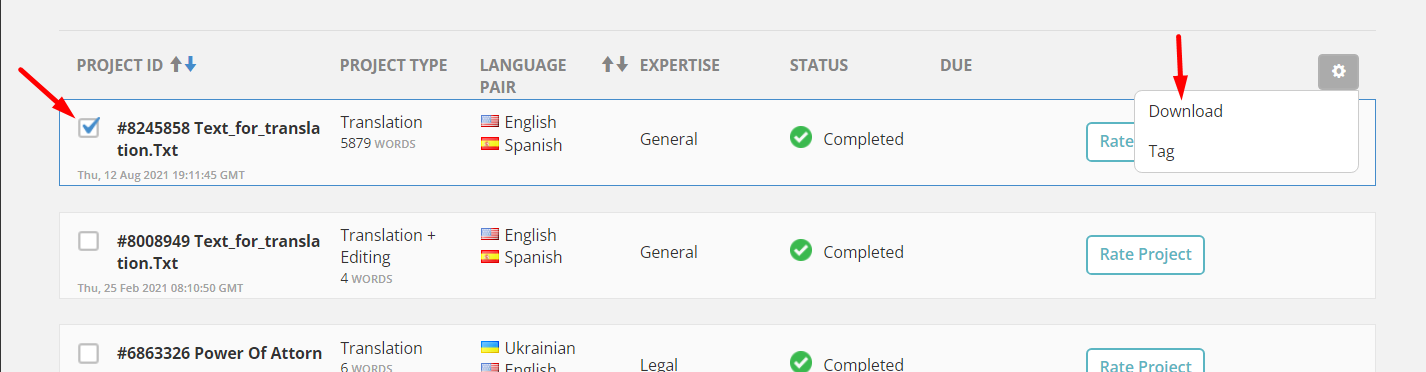This screenshot has height=372, width=1426.
Task: Click Completed status text for #8245858
Action: (x=864, y=139)
